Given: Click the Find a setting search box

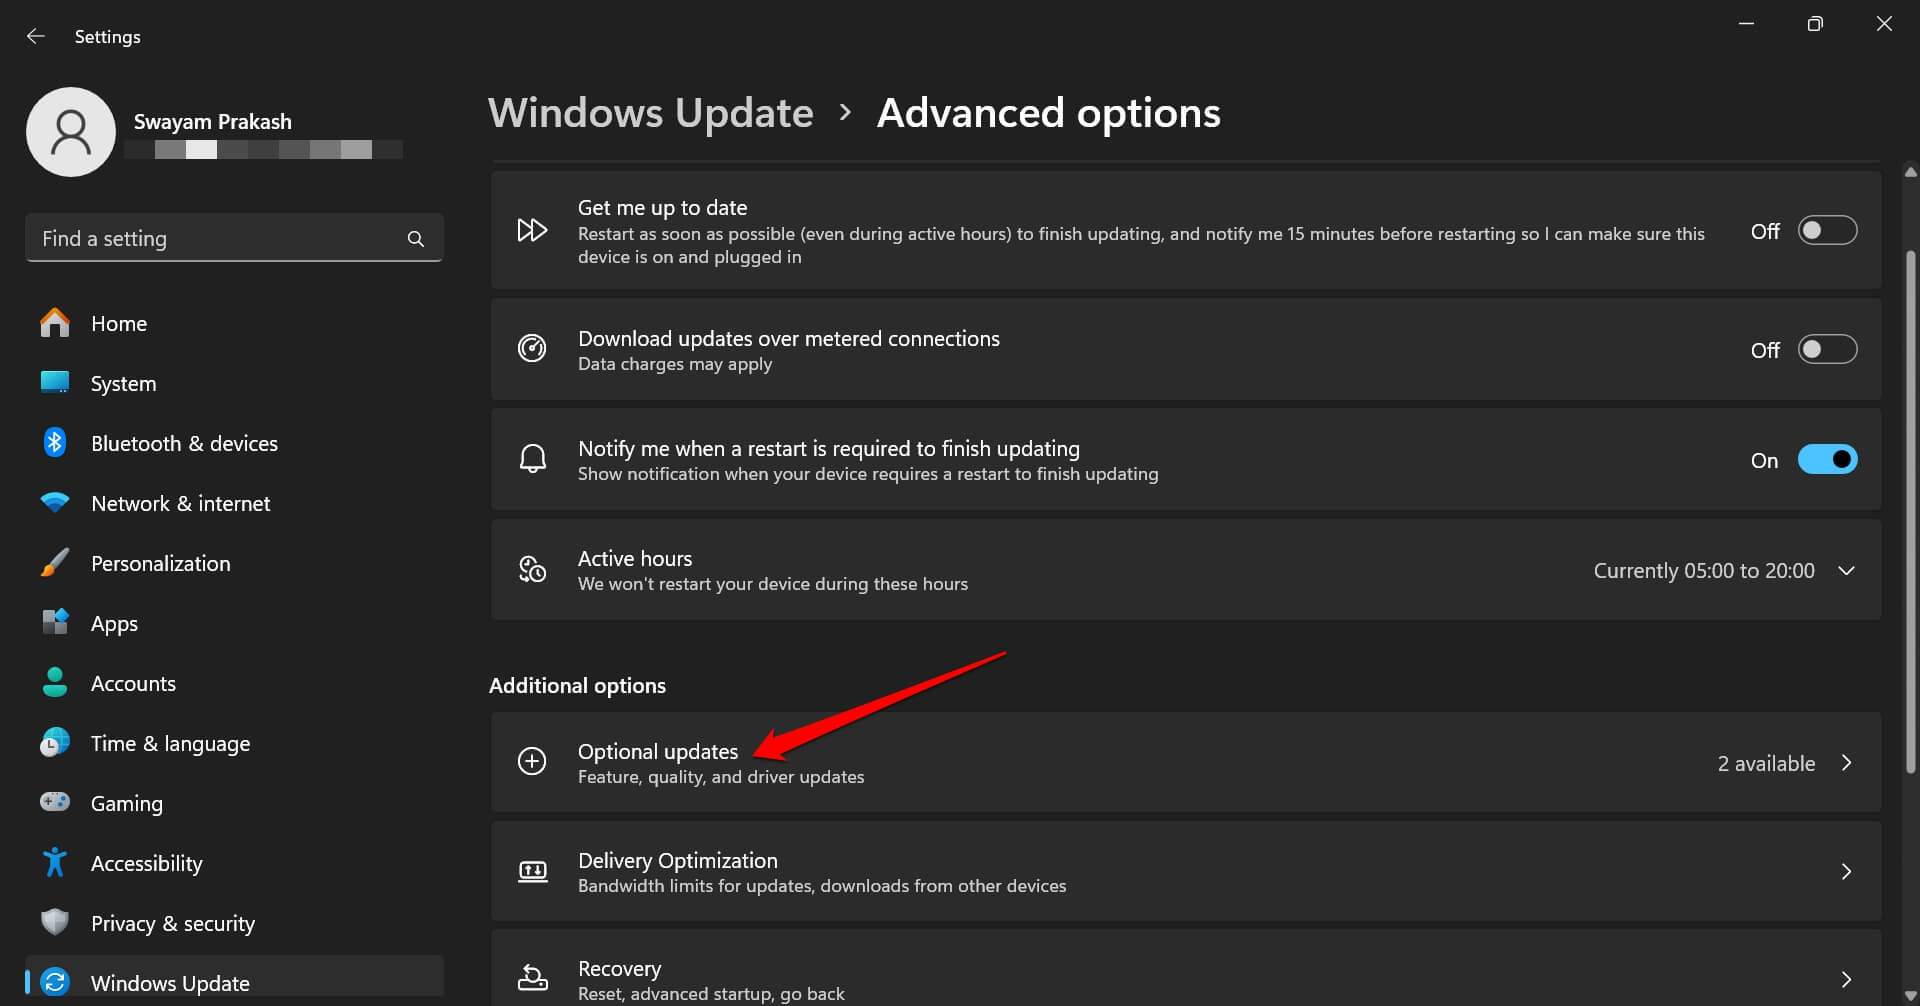Looking at the screenshot, I should point(220,239).
